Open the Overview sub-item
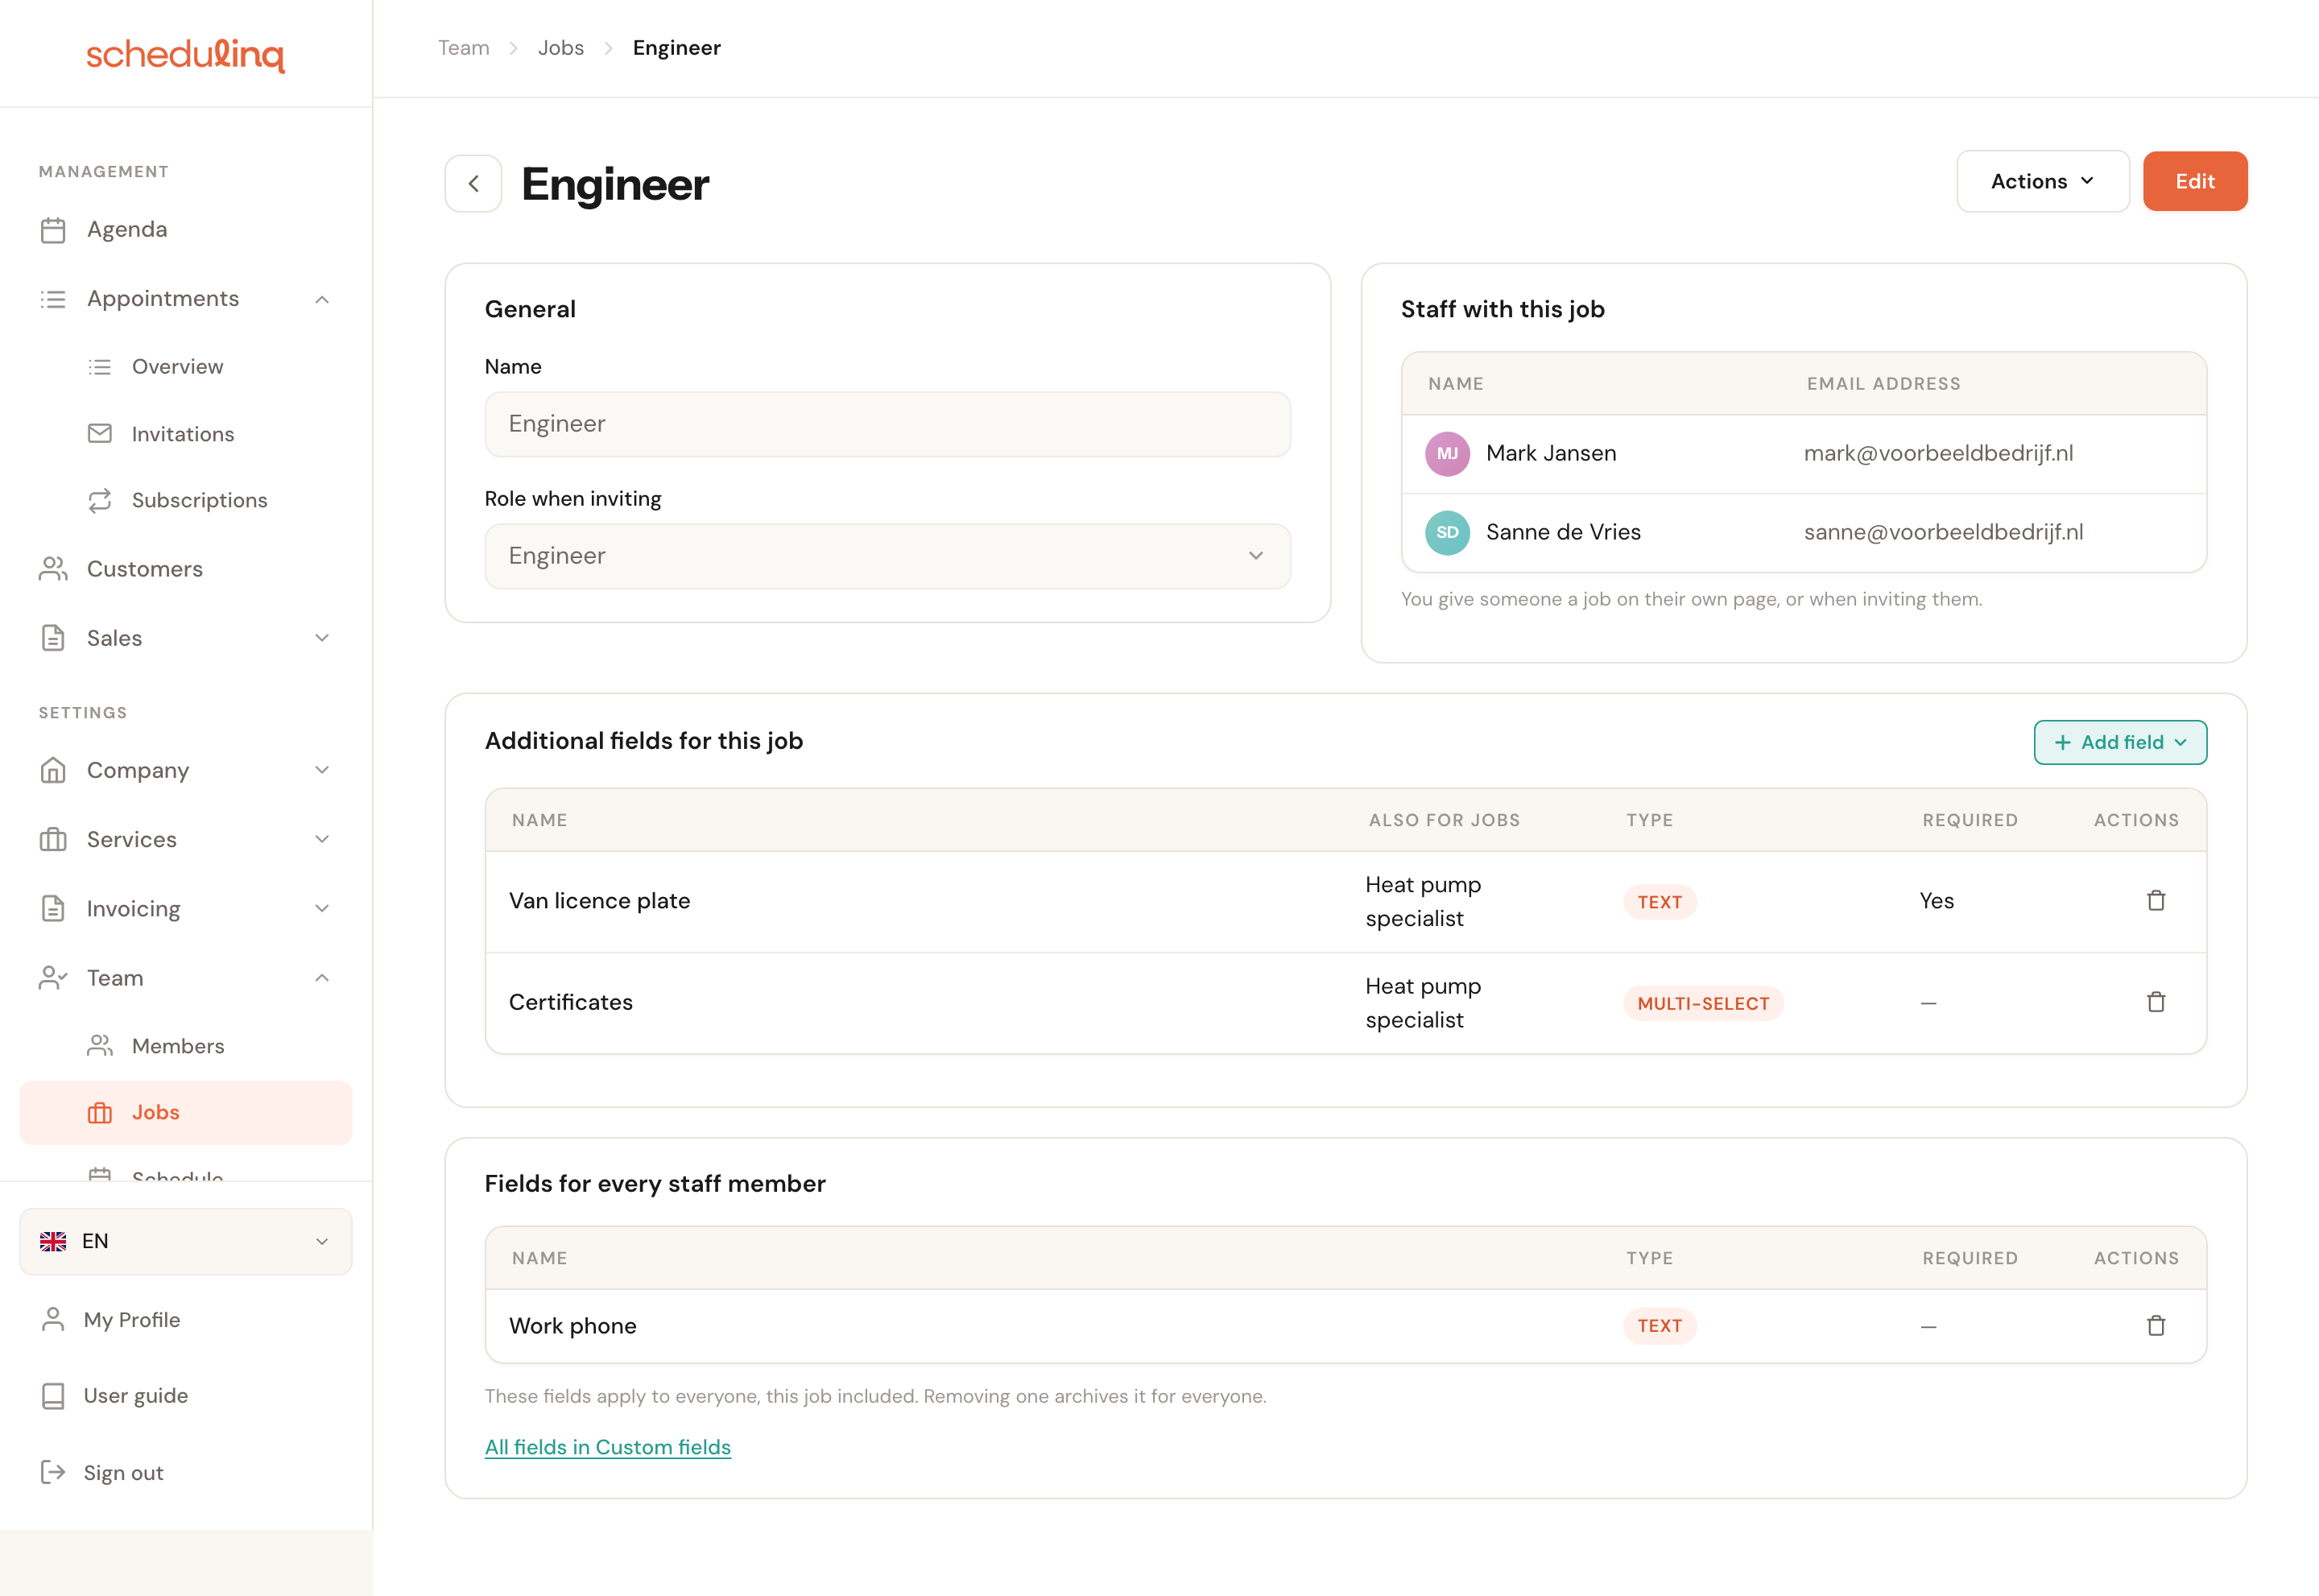The image size is (2319, 1596). [186, 367]
